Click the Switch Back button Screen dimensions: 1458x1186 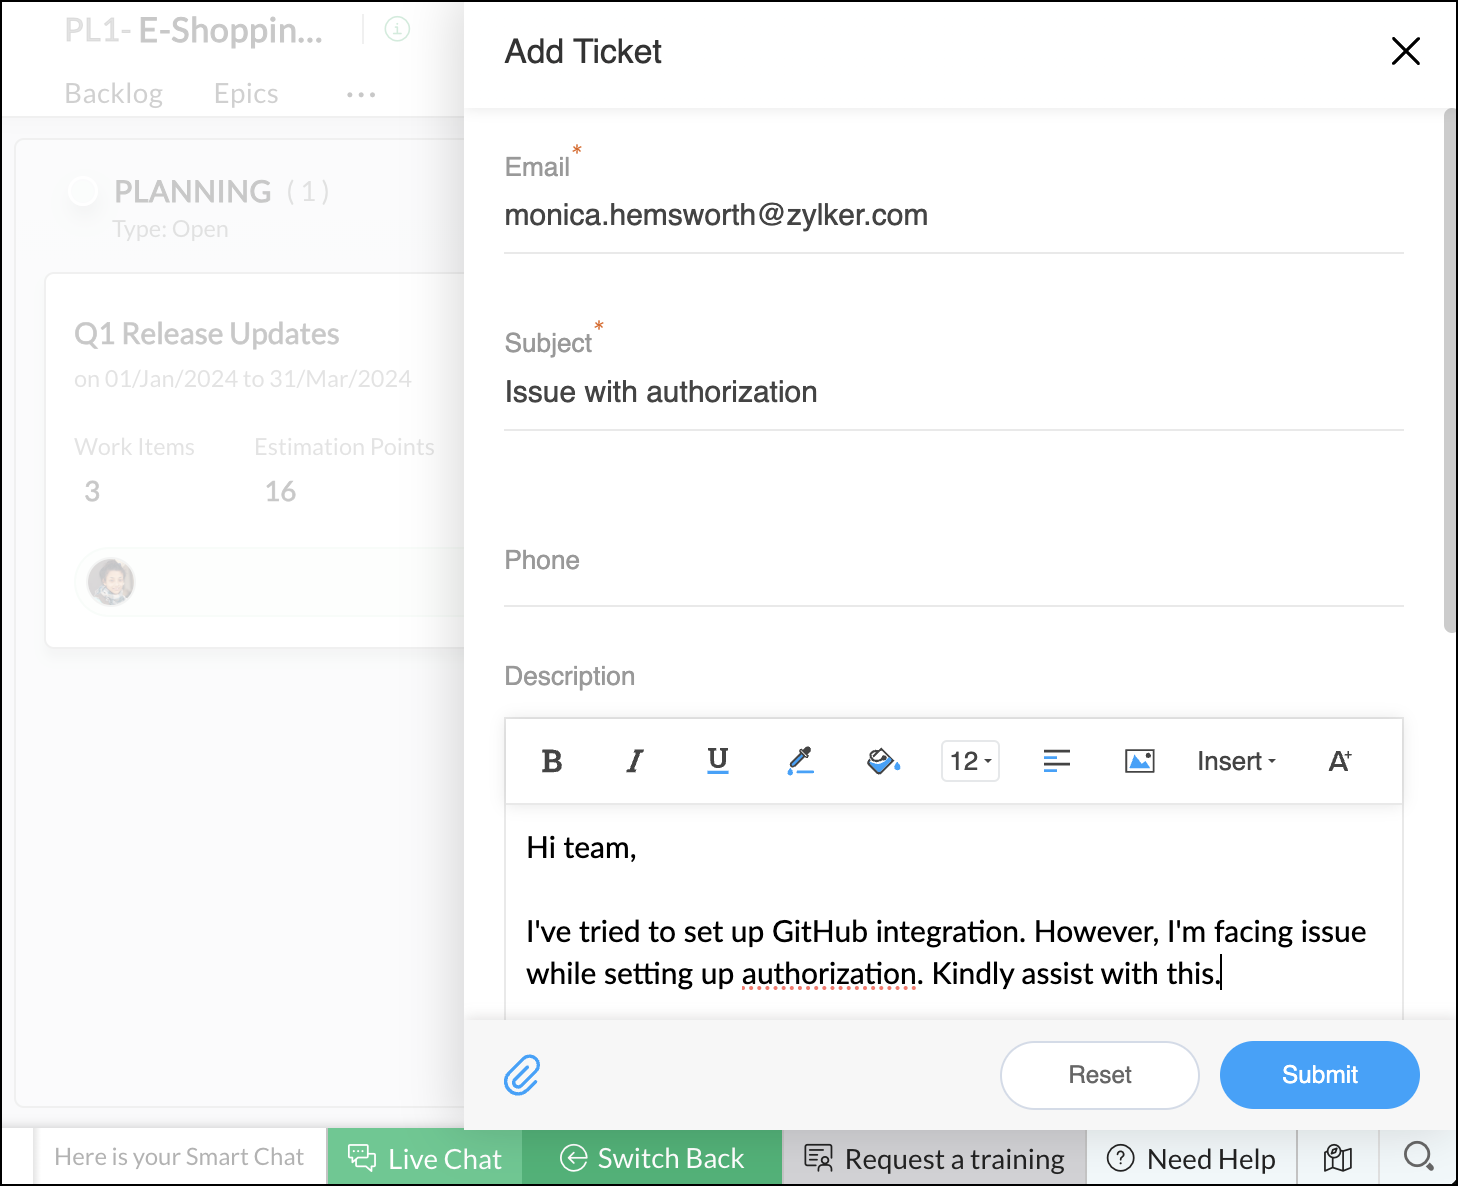click(652, 1158)
